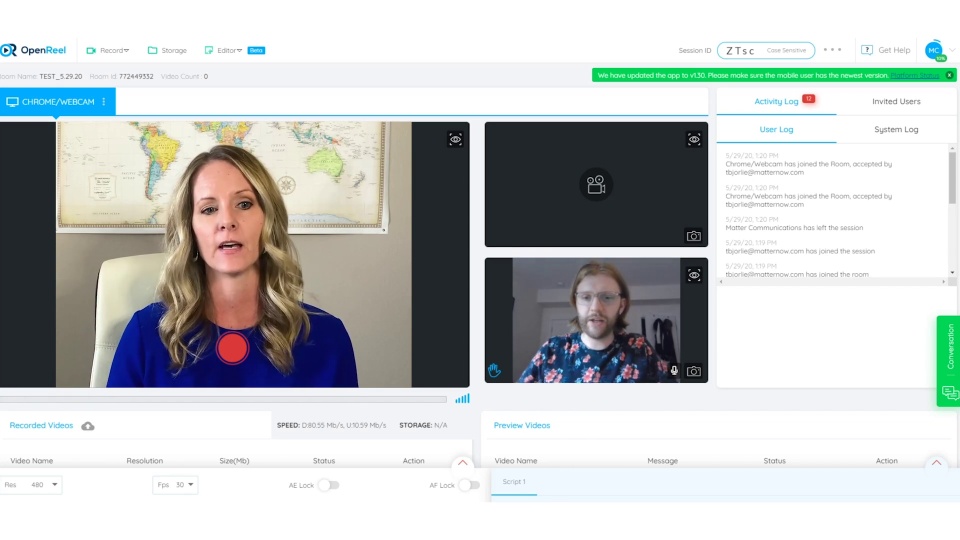Open the Res 480 resolution dropdown
The image size is (960, 540).
[31, 485]
